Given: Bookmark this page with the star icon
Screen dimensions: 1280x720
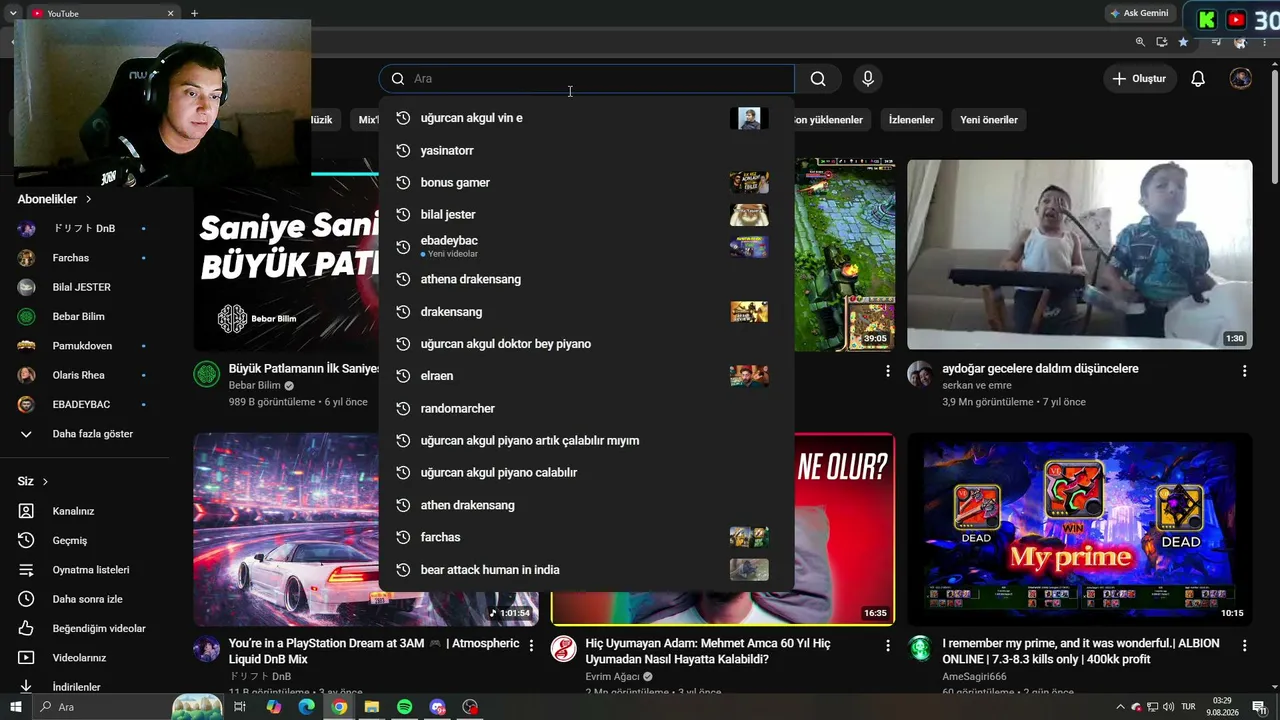Looking at the screenshot, I should click(1184, 42).
